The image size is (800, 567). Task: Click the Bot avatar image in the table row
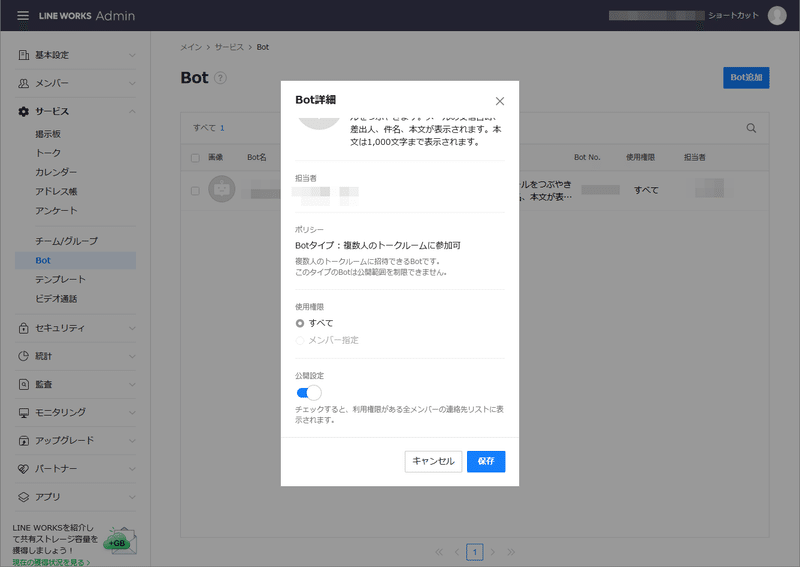221,189
